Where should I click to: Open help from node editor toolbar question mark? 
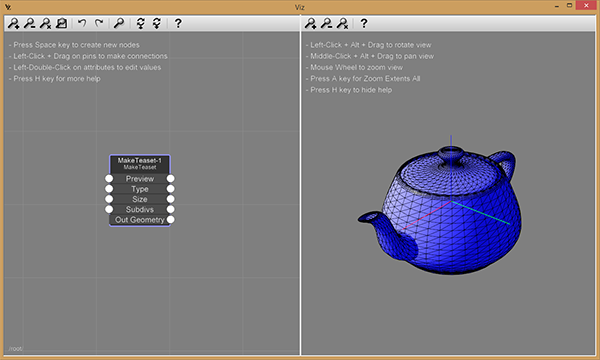click(x=178, y=23)
